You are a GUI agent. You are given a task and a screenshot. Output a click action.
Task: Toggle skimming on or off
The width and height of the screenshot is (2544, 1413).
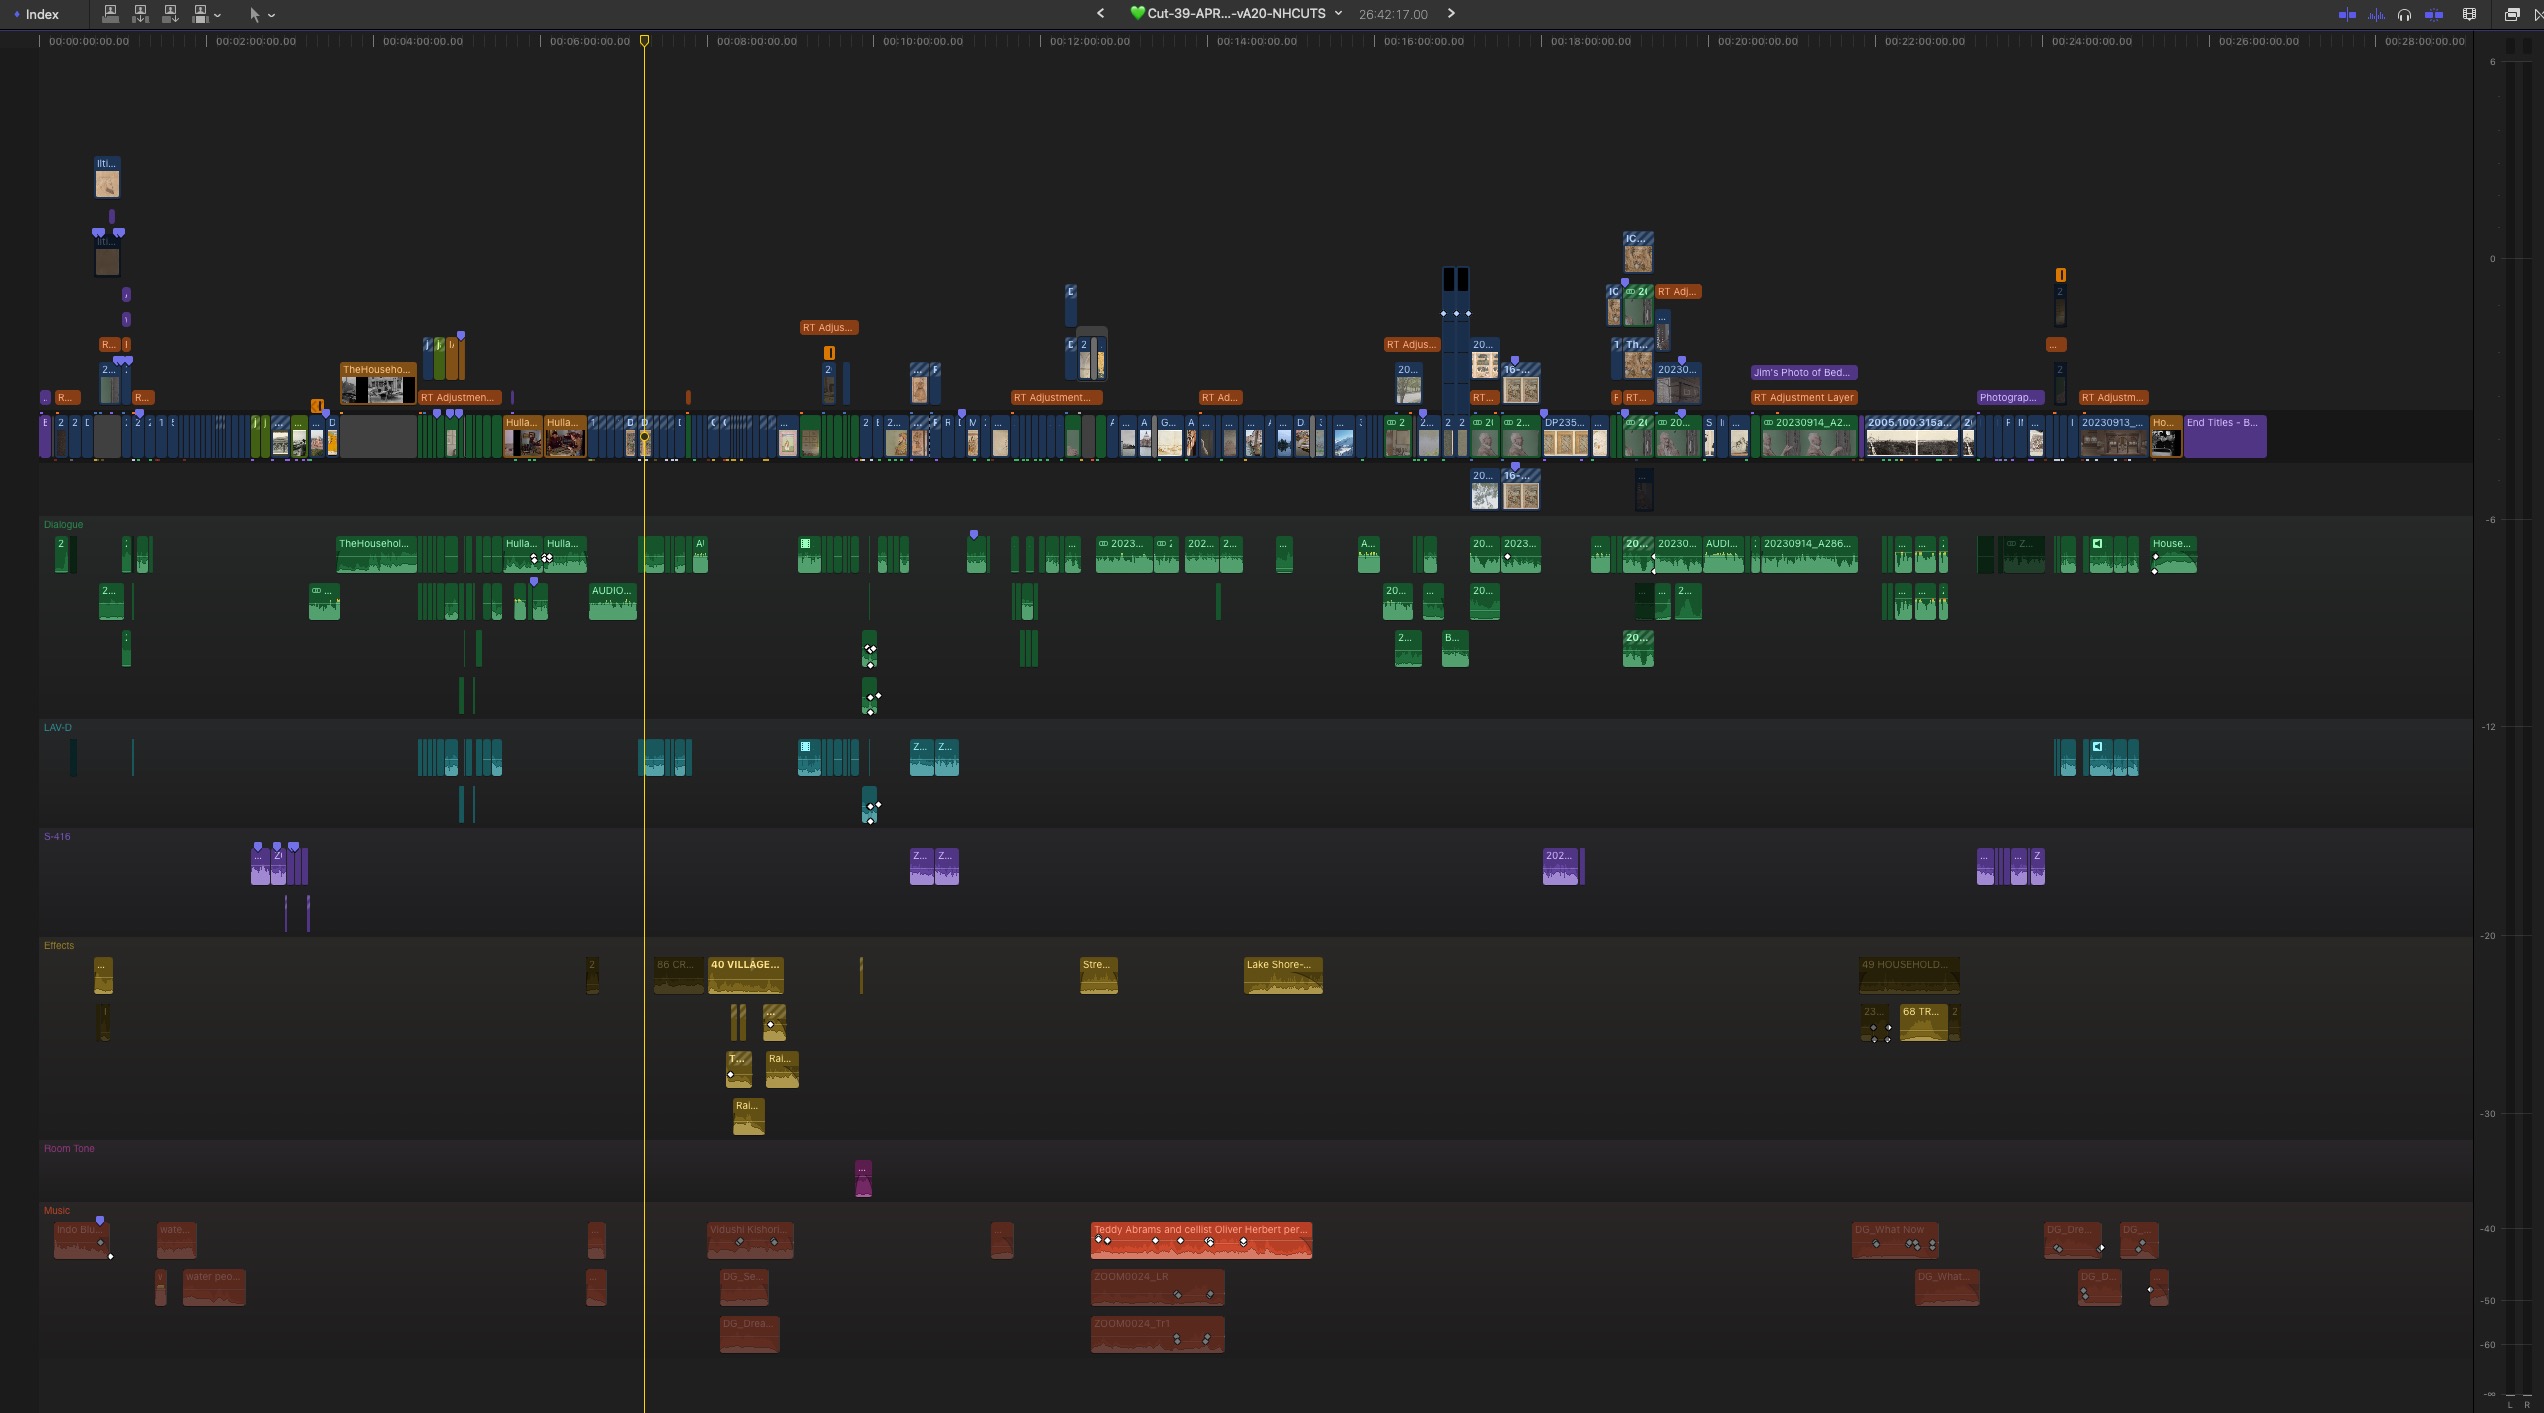coord(2346,14)
